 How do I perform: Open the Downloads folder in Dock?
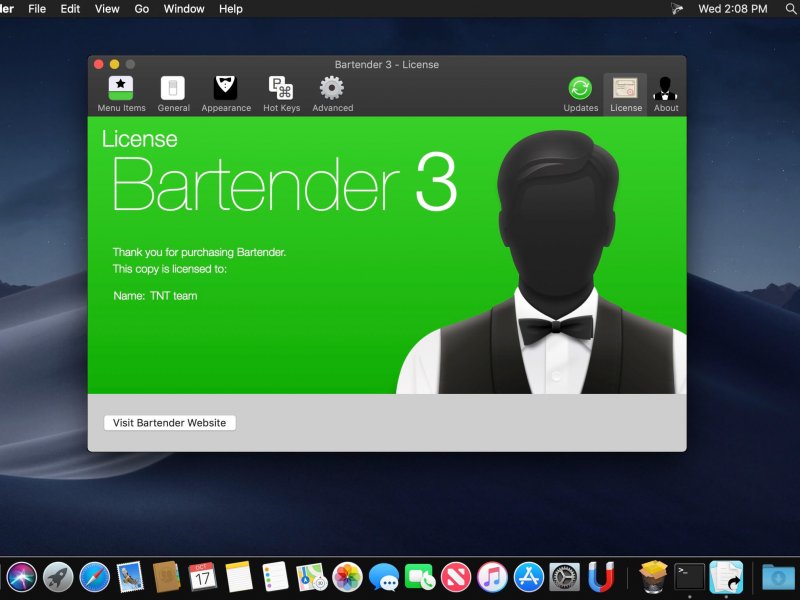click(x=778, y=577)
